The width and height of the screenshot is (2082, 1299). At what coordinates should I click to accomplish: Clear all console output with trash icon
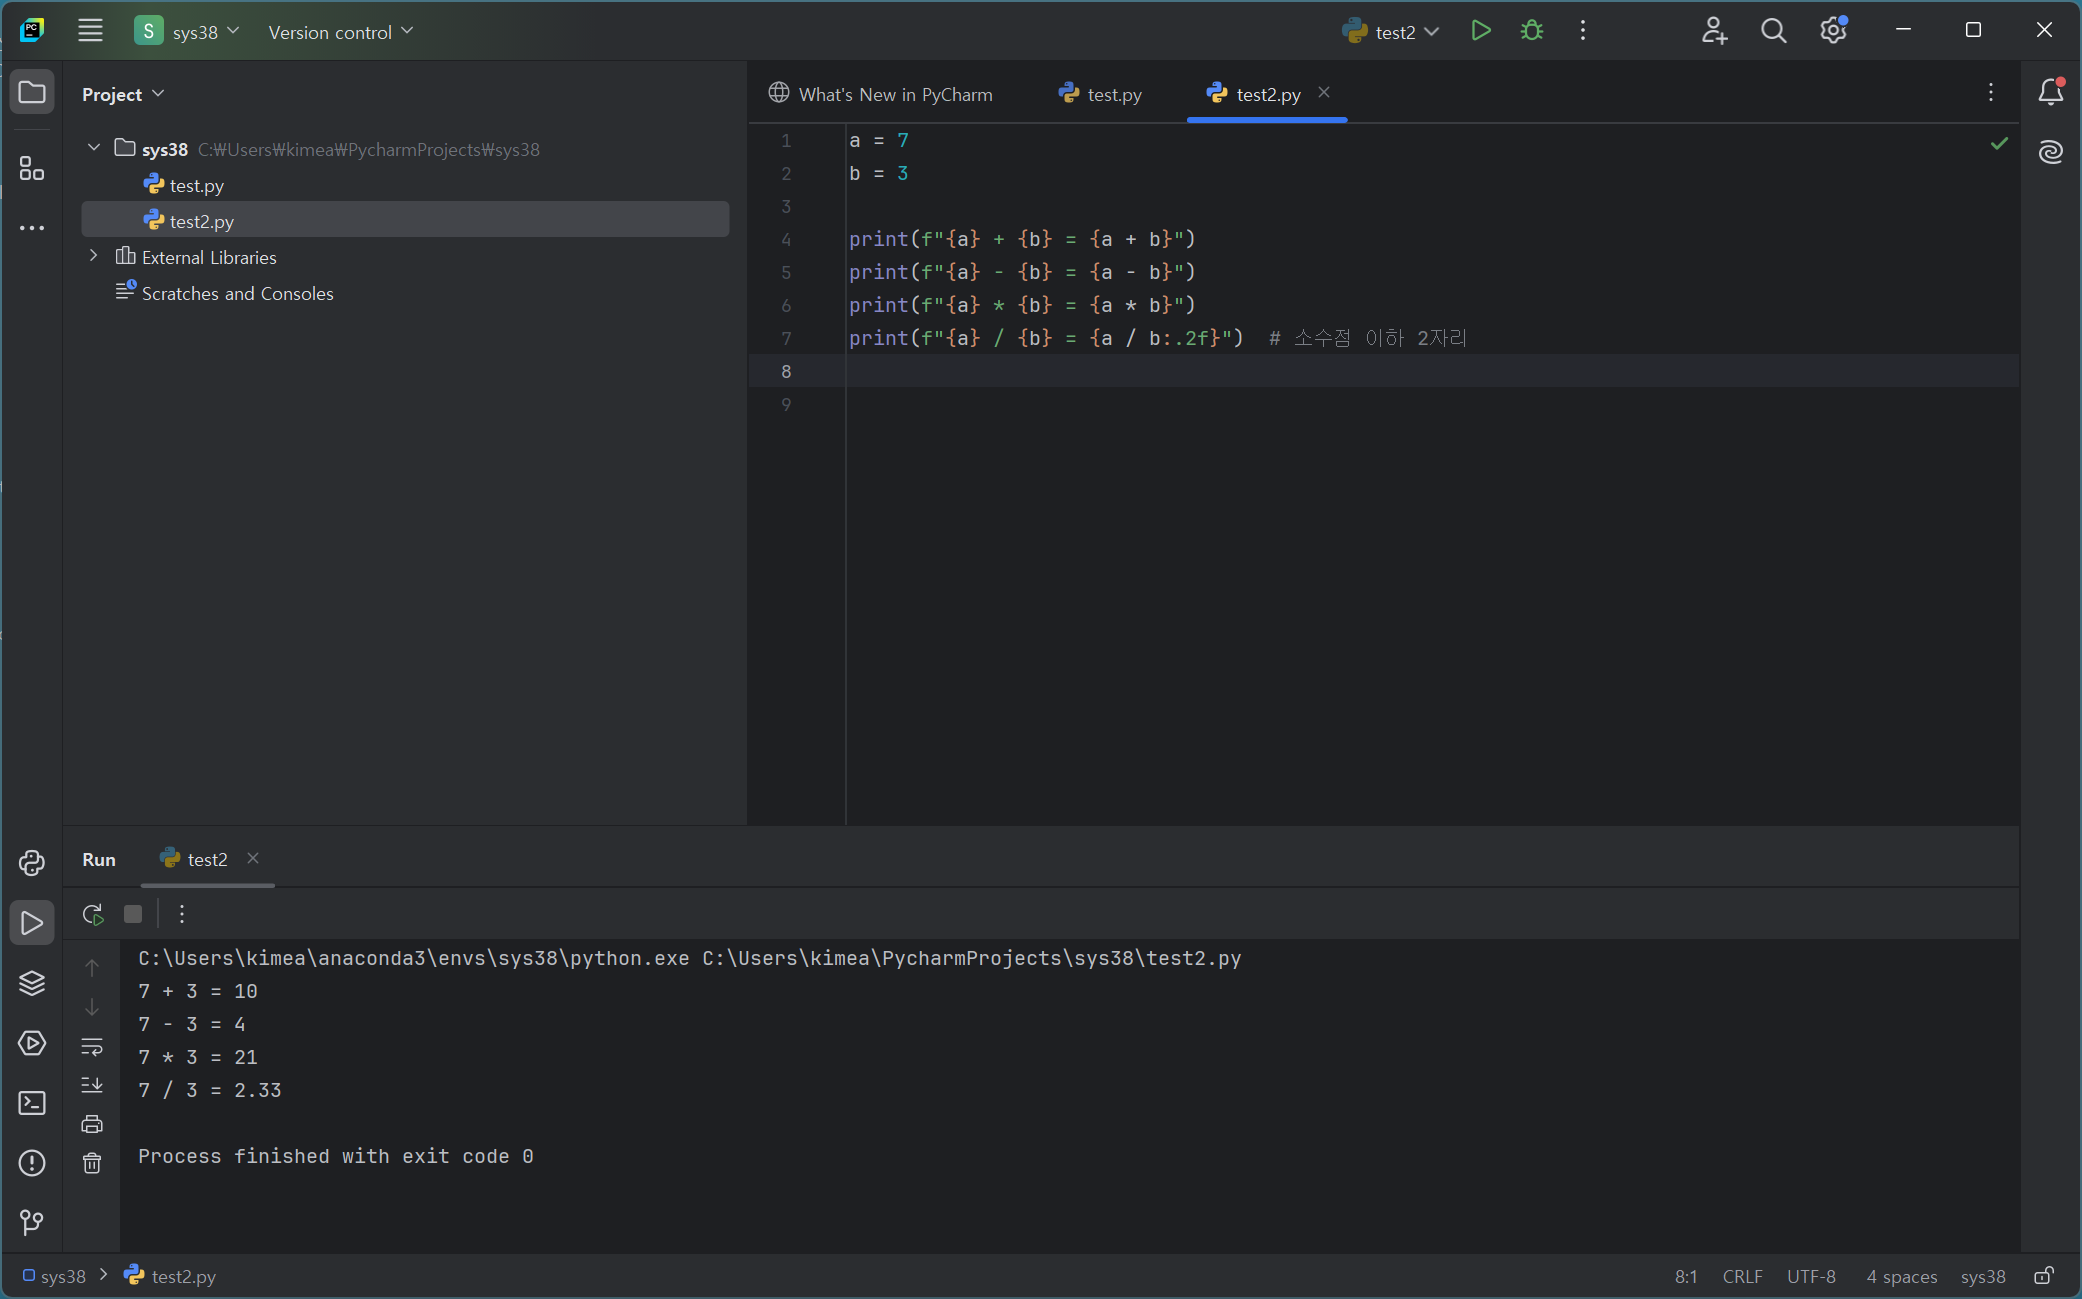click(92, 1163)
